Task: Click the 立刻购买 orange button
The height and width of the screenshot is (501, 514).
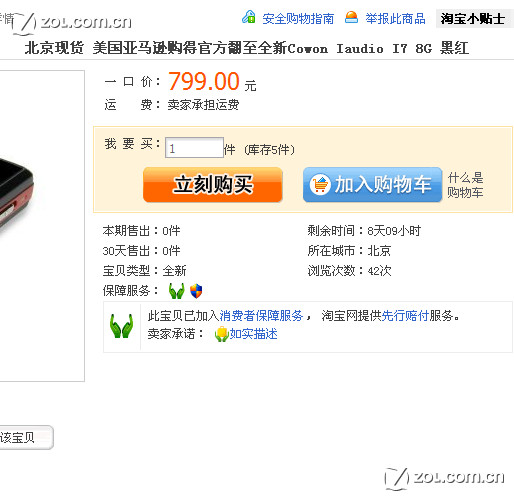Action: tap(213, 184)
